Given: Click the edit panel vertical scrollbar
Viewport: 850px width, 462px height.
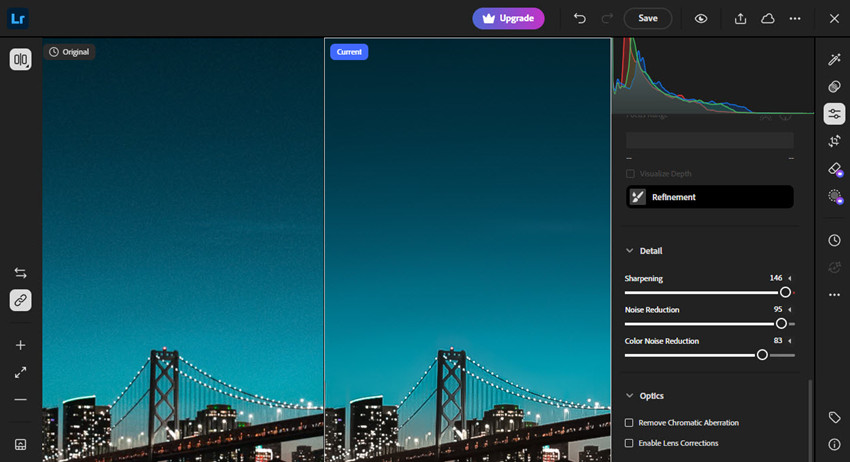Looking at the screenshot, I should [x=810, y=420].
